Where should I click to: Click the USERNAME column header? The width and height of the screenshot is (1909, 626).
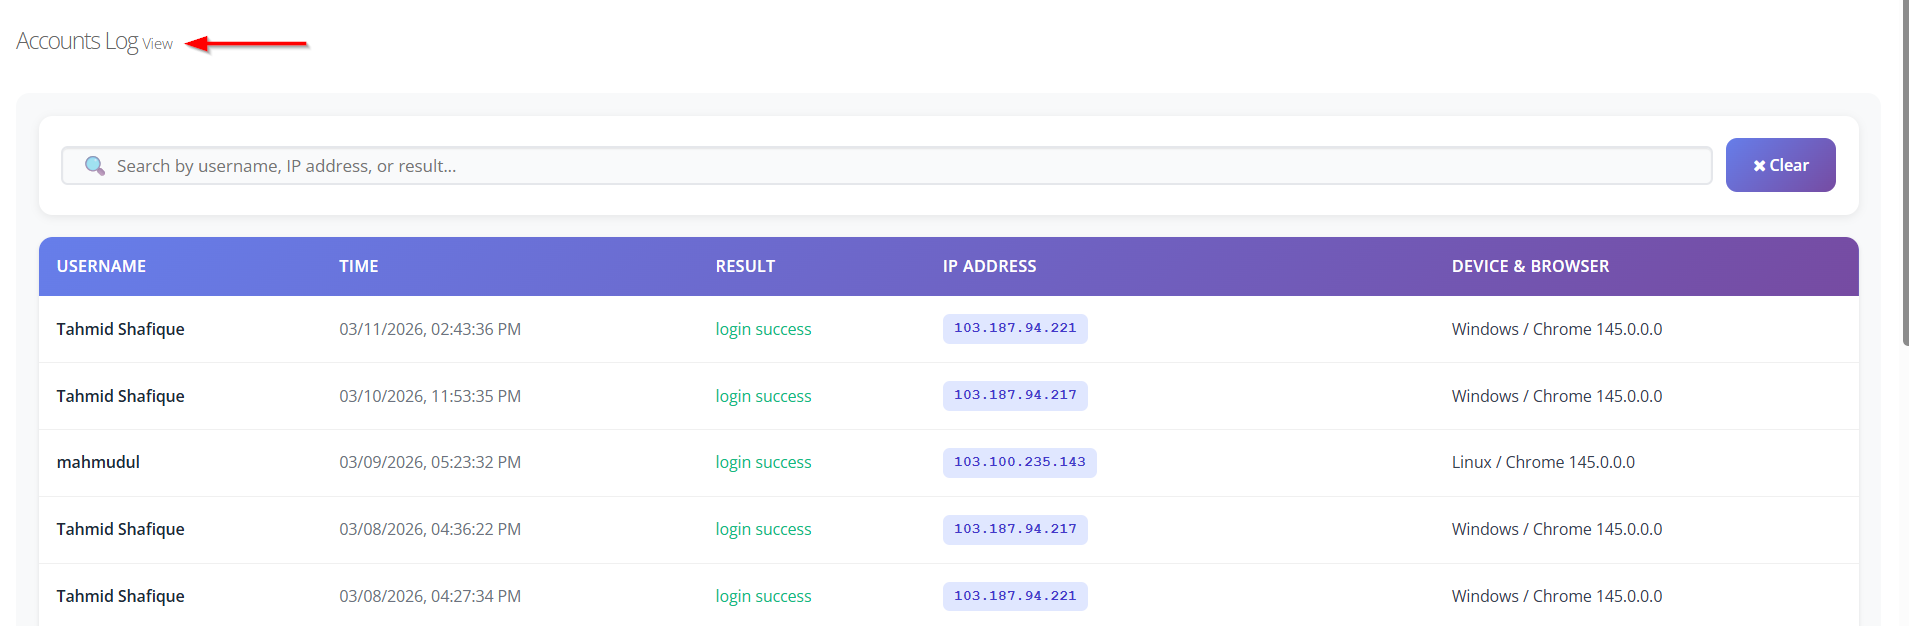point(101,266)
